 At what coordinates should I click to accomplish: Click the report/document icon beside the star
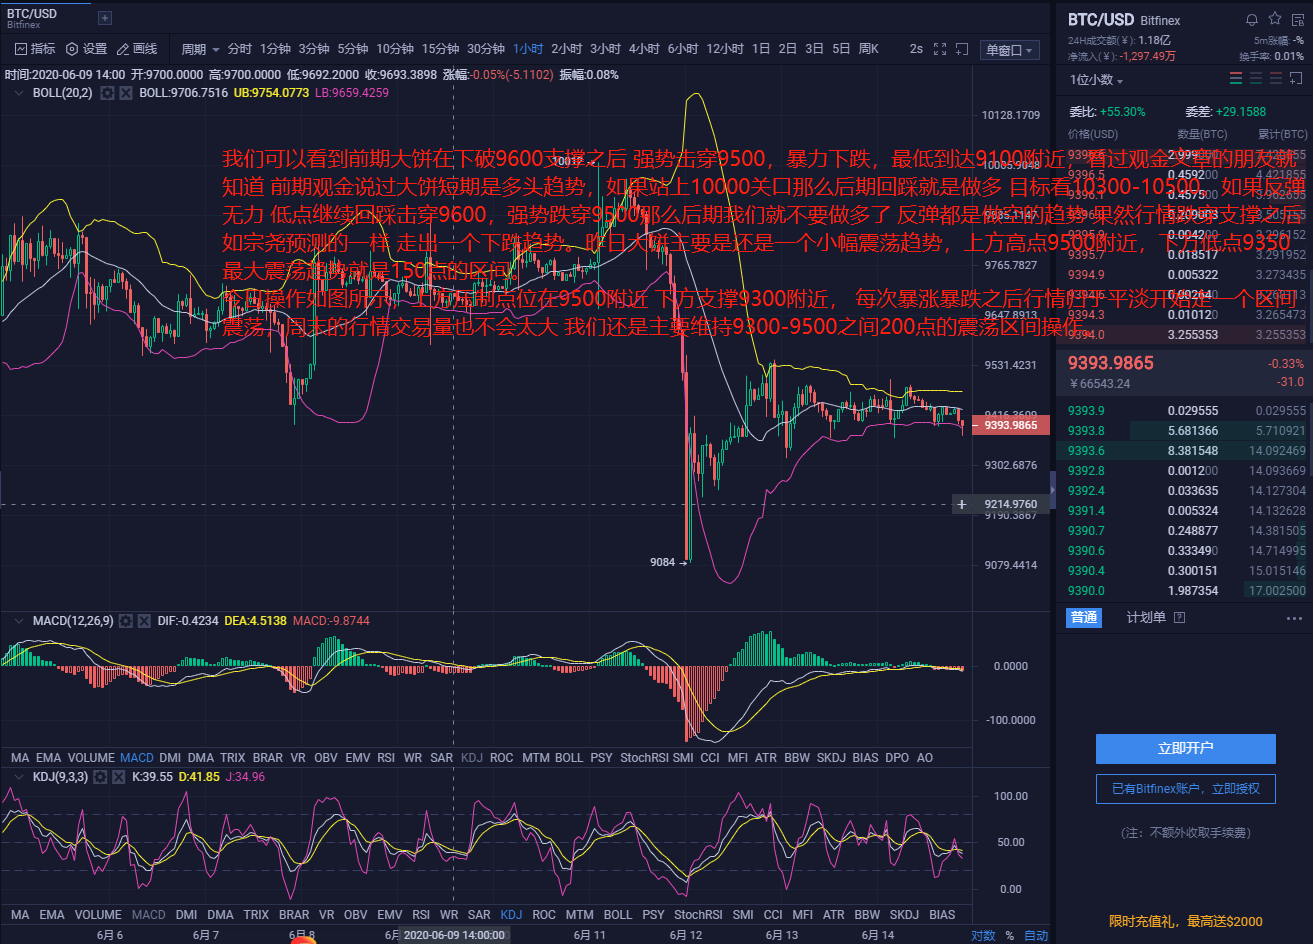click(1296, 19)
